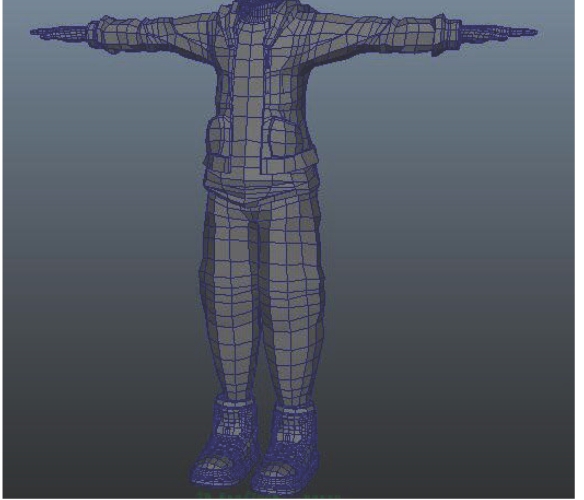Select the lower hem of the jacket

(261, 183)
